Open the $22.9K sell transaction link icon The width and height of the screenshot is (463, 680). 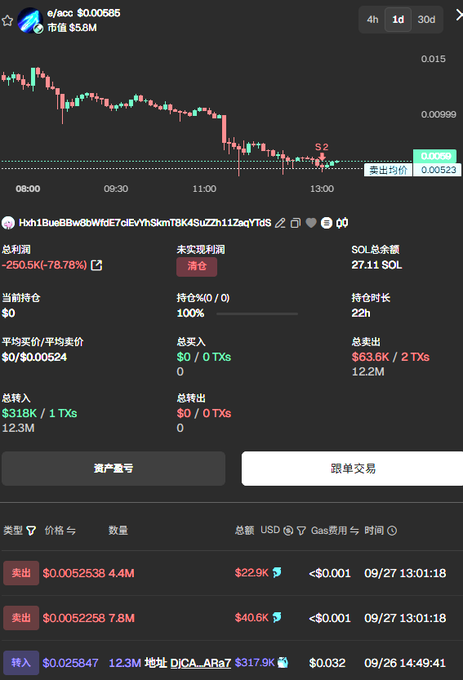277,572
